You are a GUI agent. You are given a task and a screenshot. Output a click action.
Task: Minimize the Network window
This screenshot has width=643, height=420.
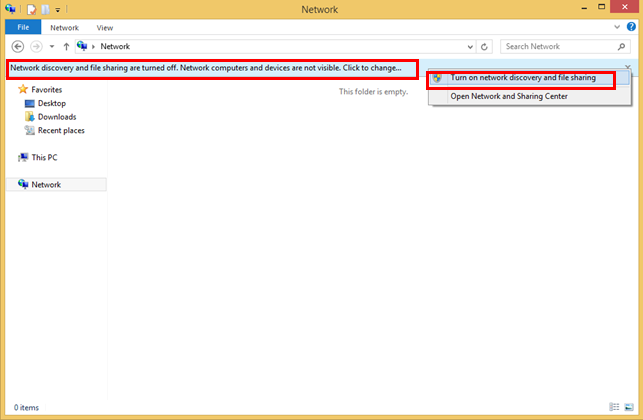(584, 7)
